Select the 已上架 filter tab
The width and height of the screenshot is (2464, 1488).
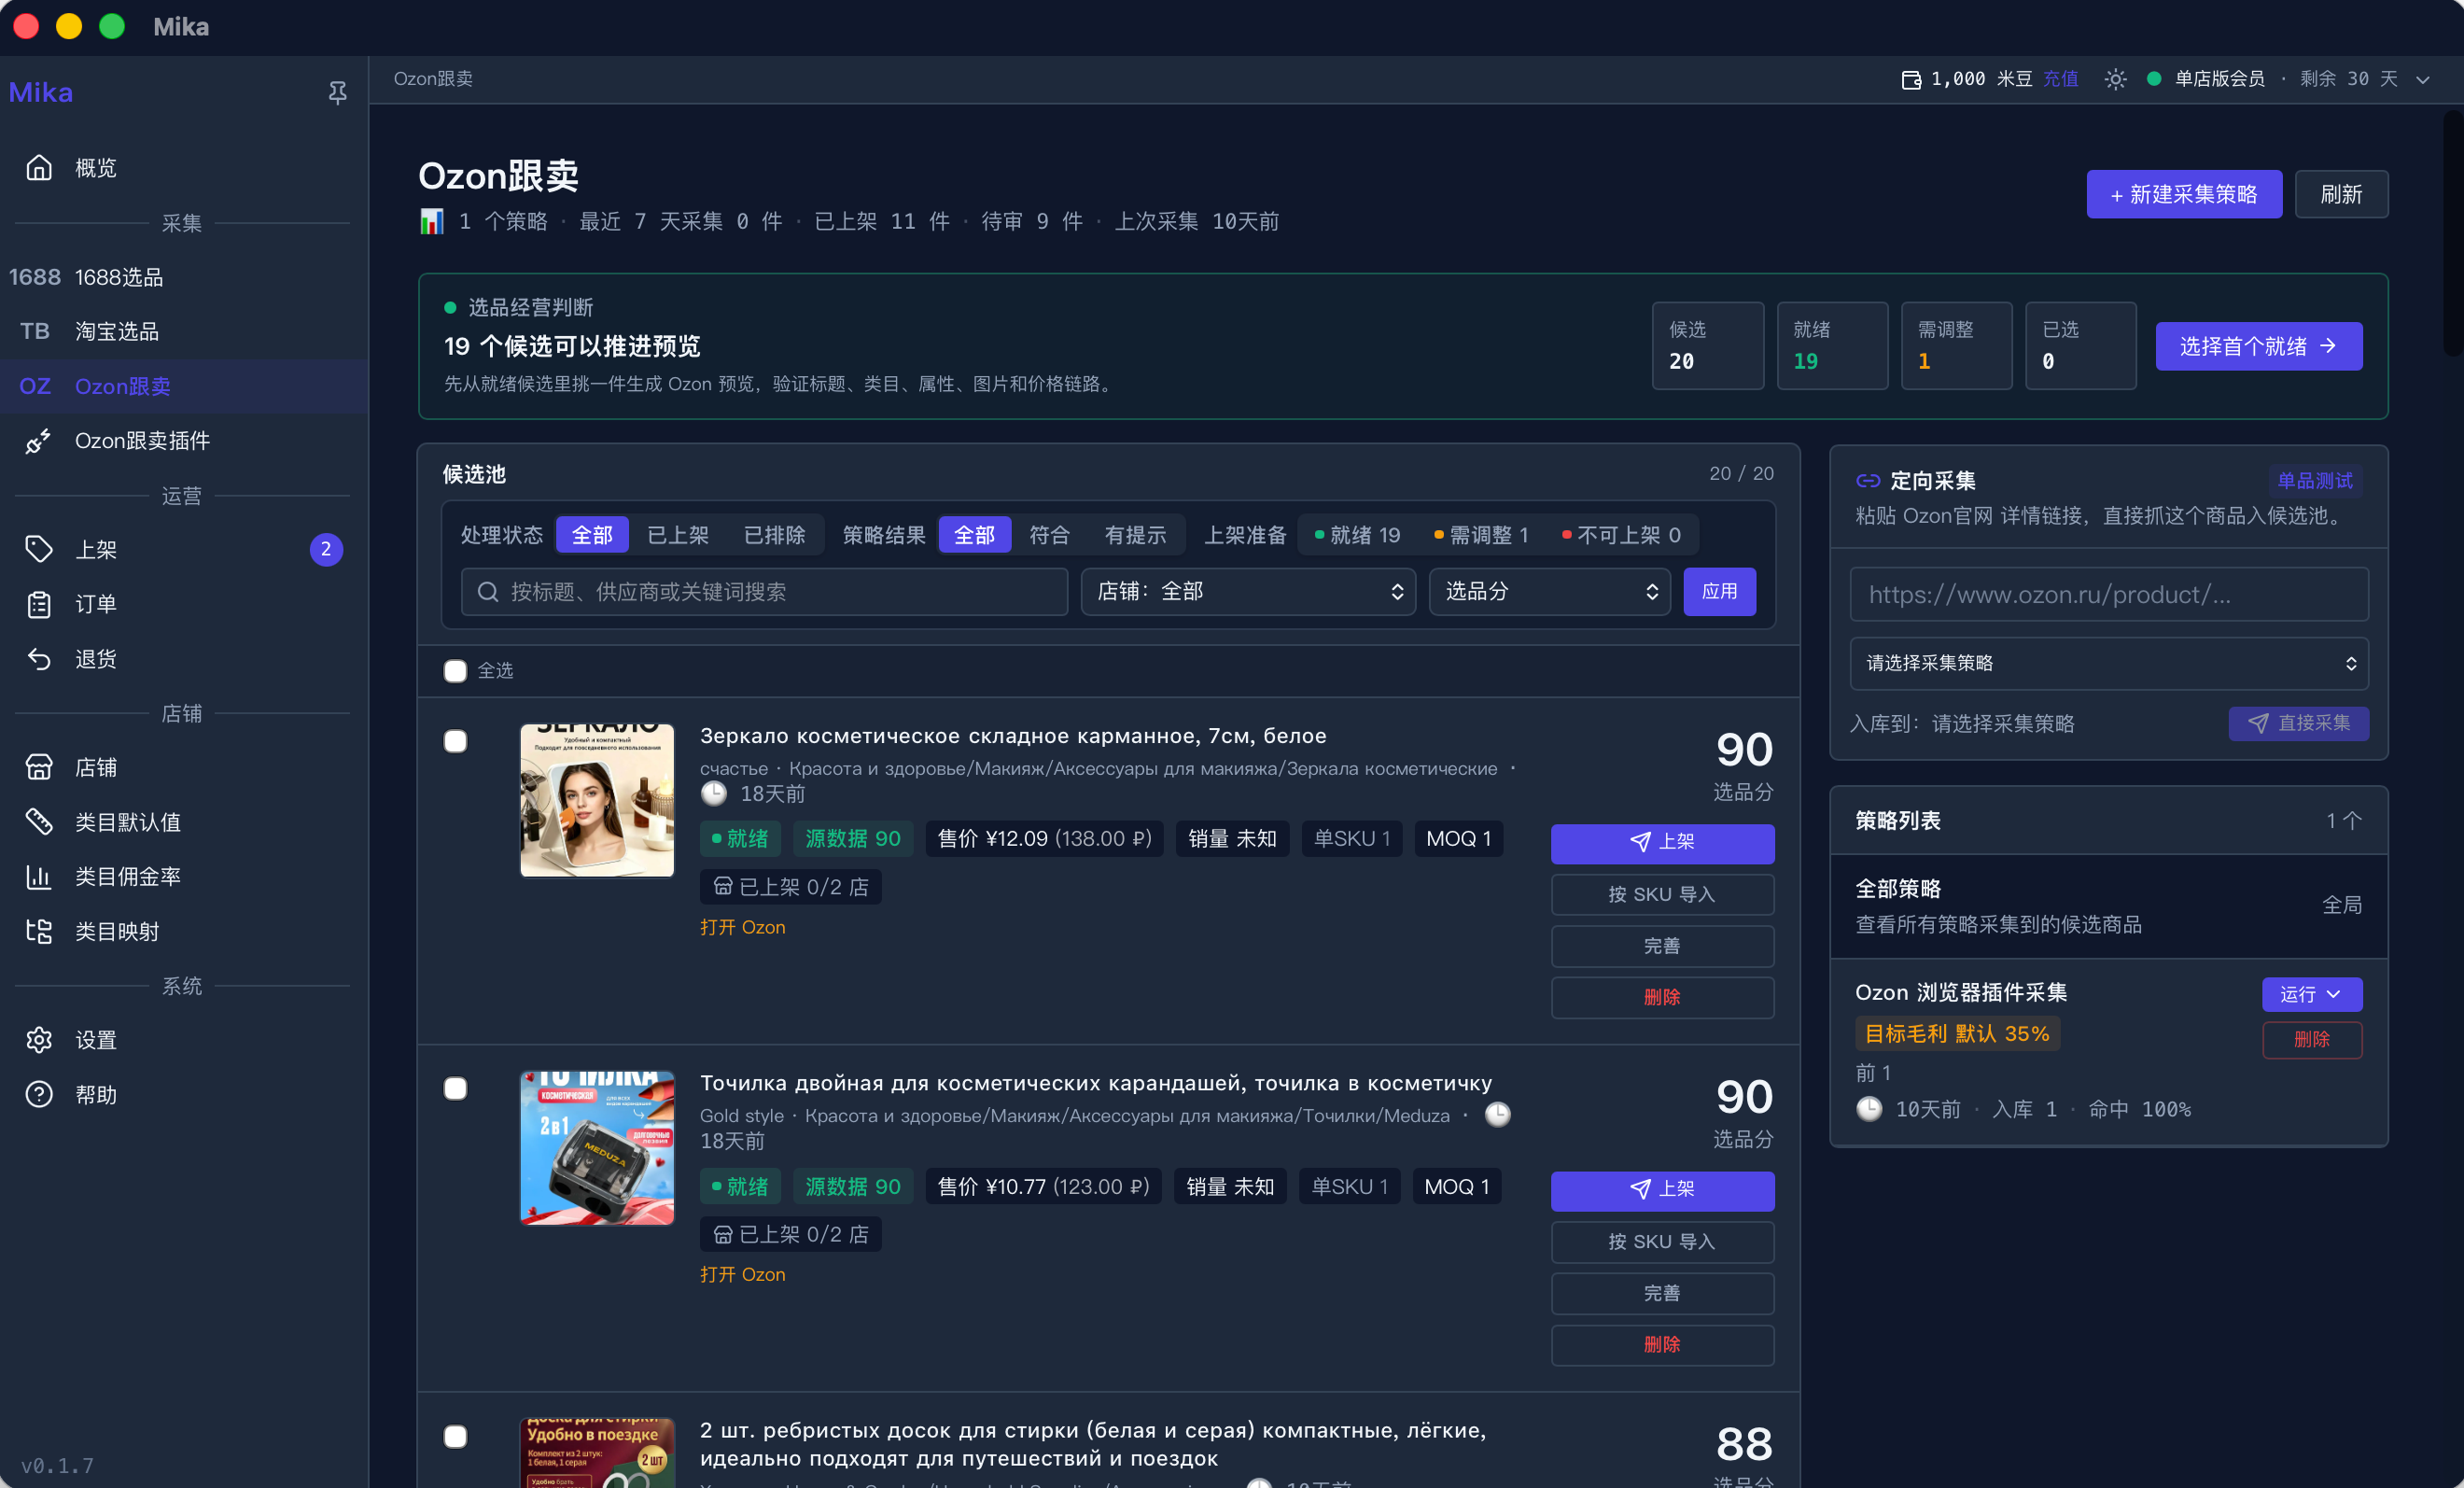click(x=678, y=535)
